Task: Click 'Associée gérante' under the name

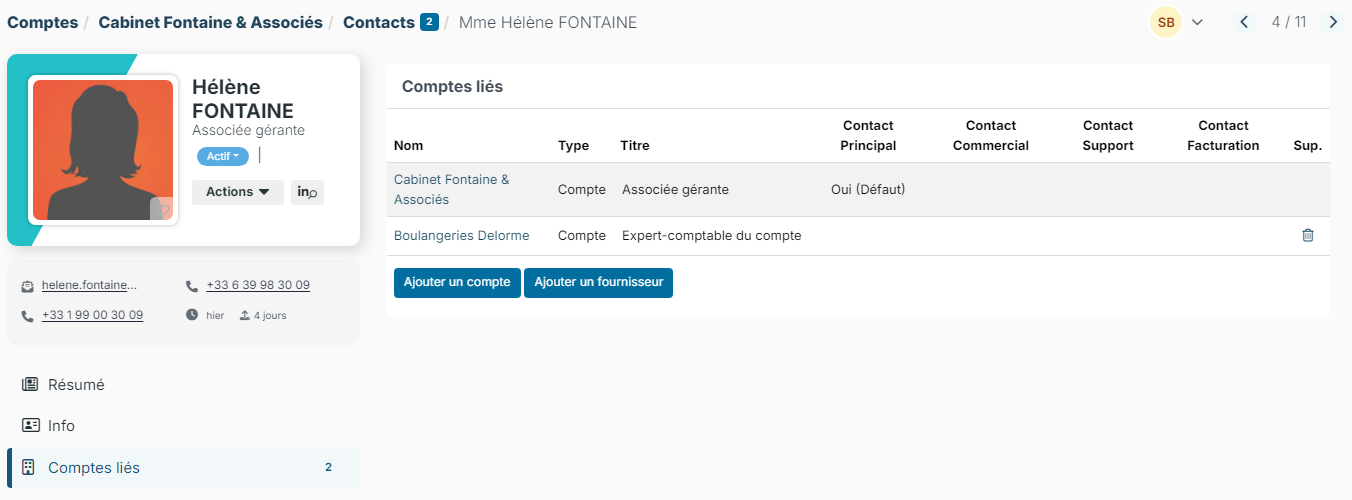Action: (248, 130)
